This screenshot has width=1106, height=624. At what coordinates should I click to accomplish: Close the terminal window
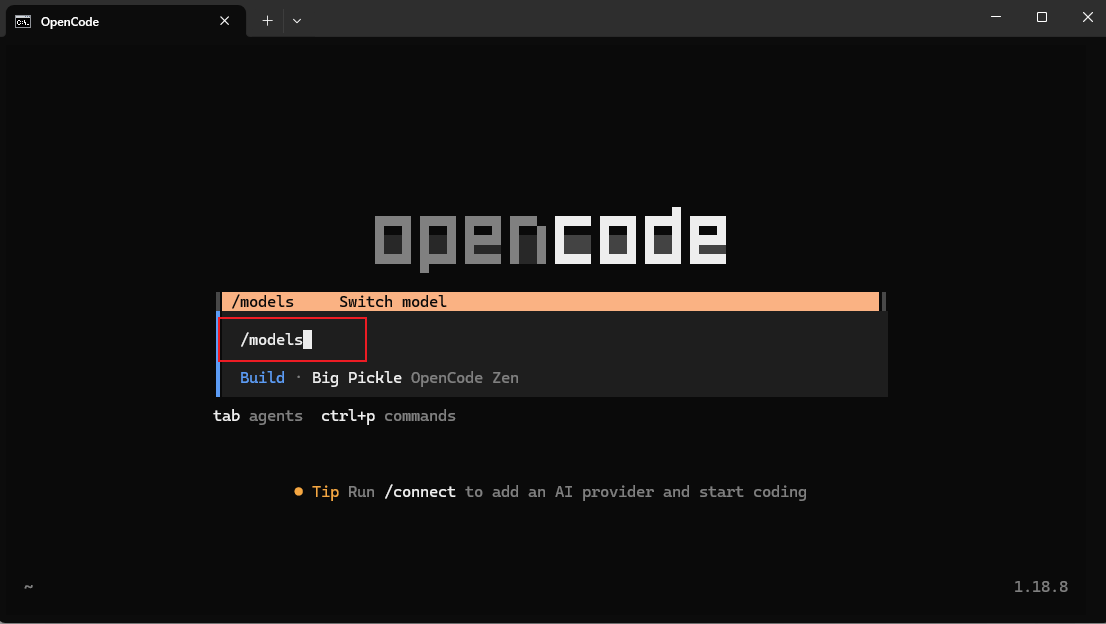click(1088, 17)
